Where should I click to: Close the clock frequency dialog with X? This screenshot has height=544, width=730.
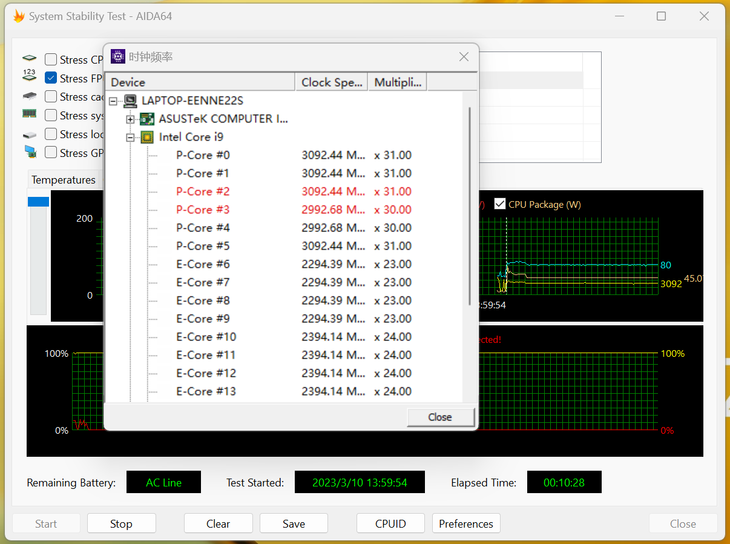[x=464, y=57]
